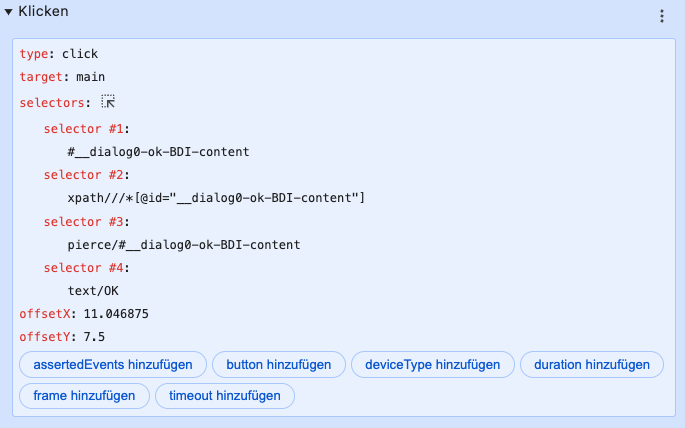Image resolution: width=685 pixels, height=428 pixels.
Task: Select the pierce selector #3 value
Action: click(x=184, y=245)
